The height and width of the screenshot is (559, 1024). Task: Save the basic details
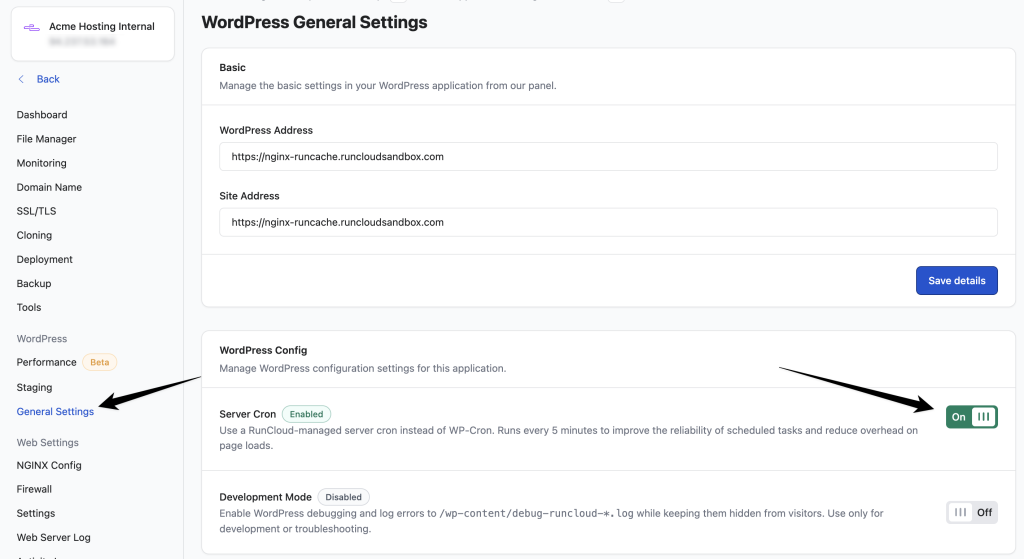(956, 281)
